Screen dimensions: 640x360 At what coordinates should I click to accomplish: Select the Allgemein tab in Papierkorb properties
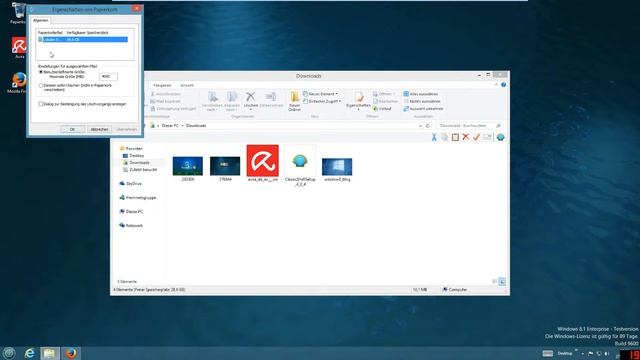click(x=40, y=20)
